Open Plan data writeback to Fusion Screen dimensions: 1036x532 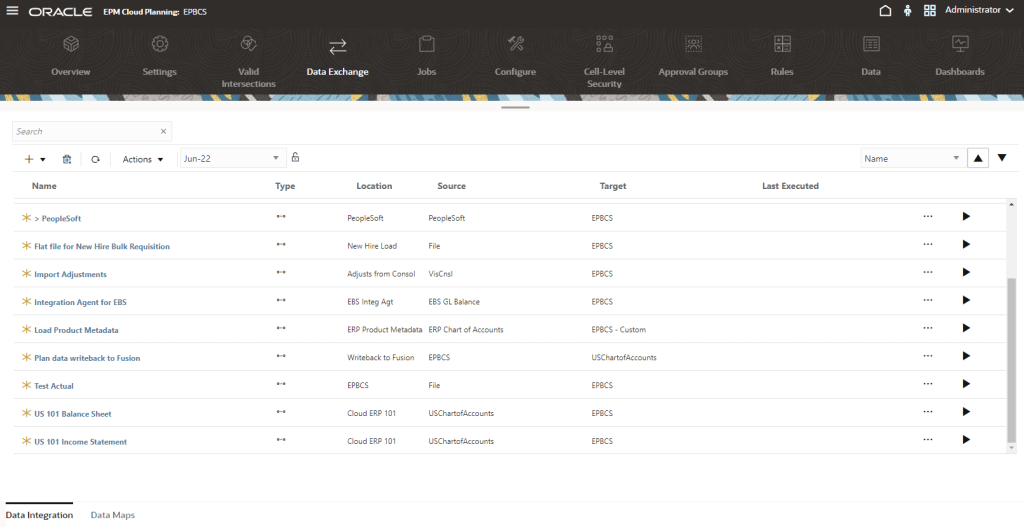coord(87,358)
